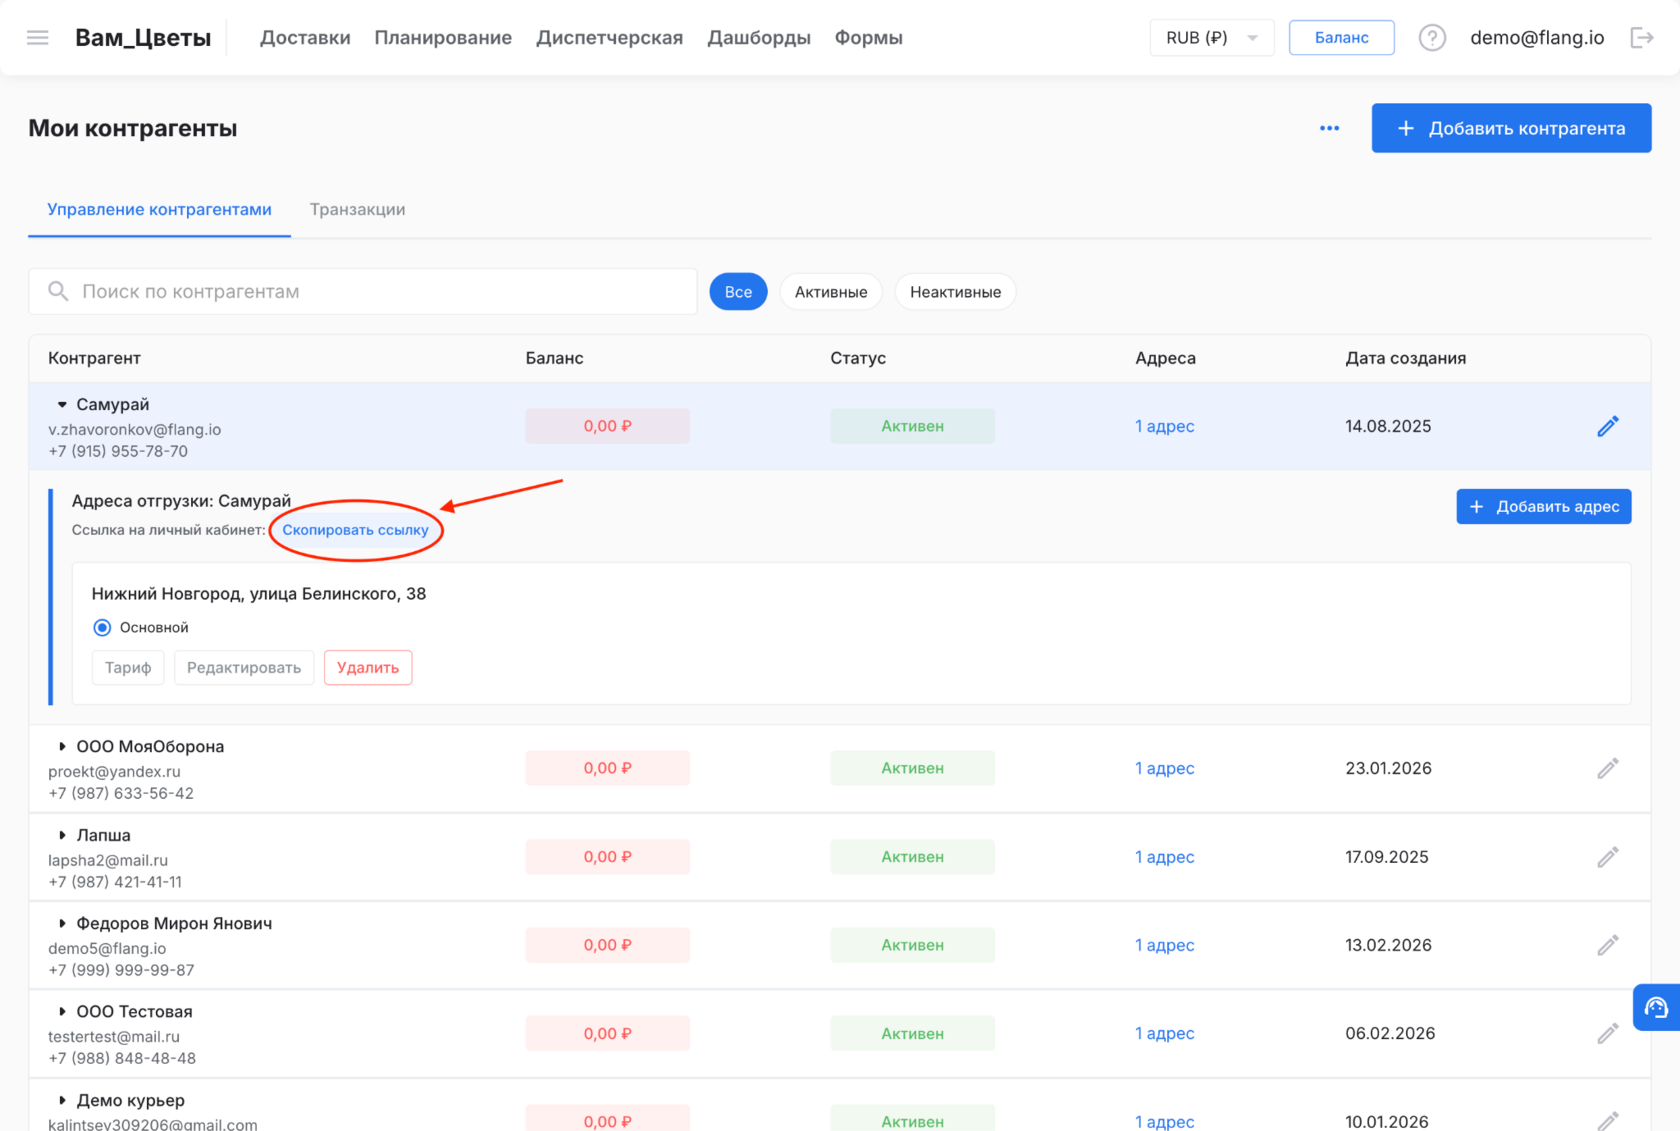Click the Контрагент column header

(94, 358)
